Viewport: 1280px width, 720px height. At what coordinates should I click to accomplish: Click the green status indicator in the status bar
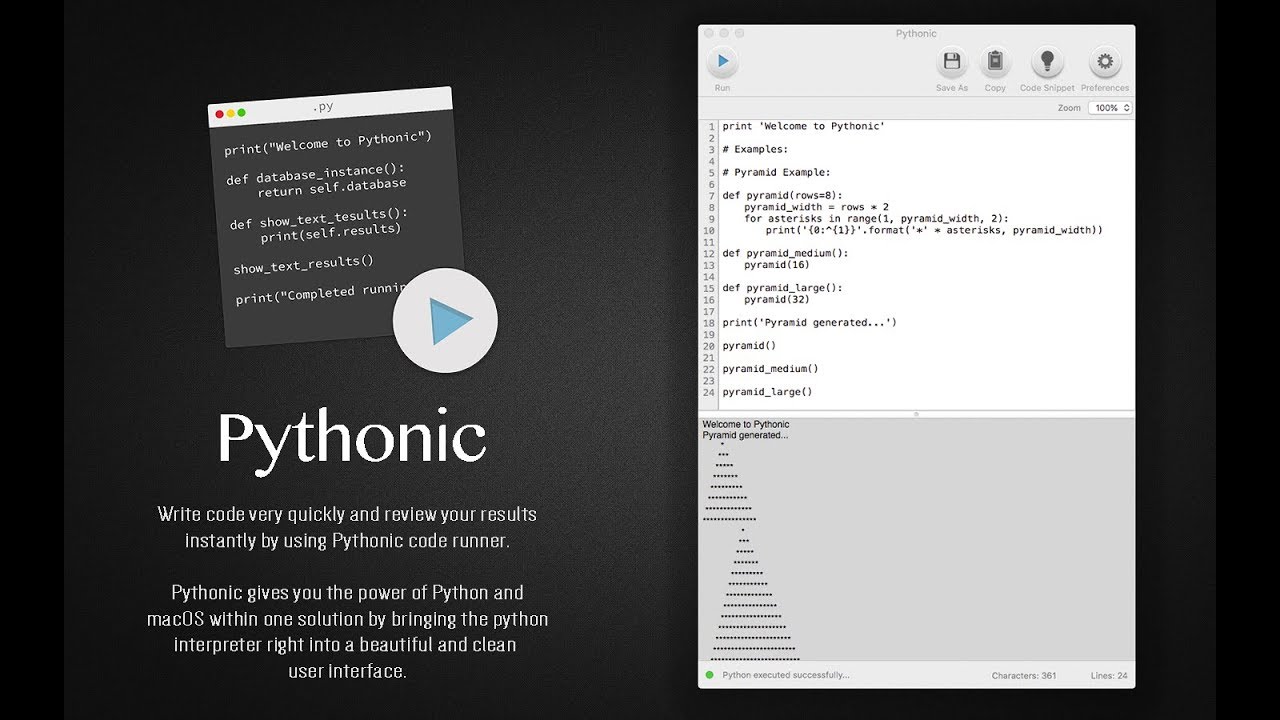[x=710, y=675]
